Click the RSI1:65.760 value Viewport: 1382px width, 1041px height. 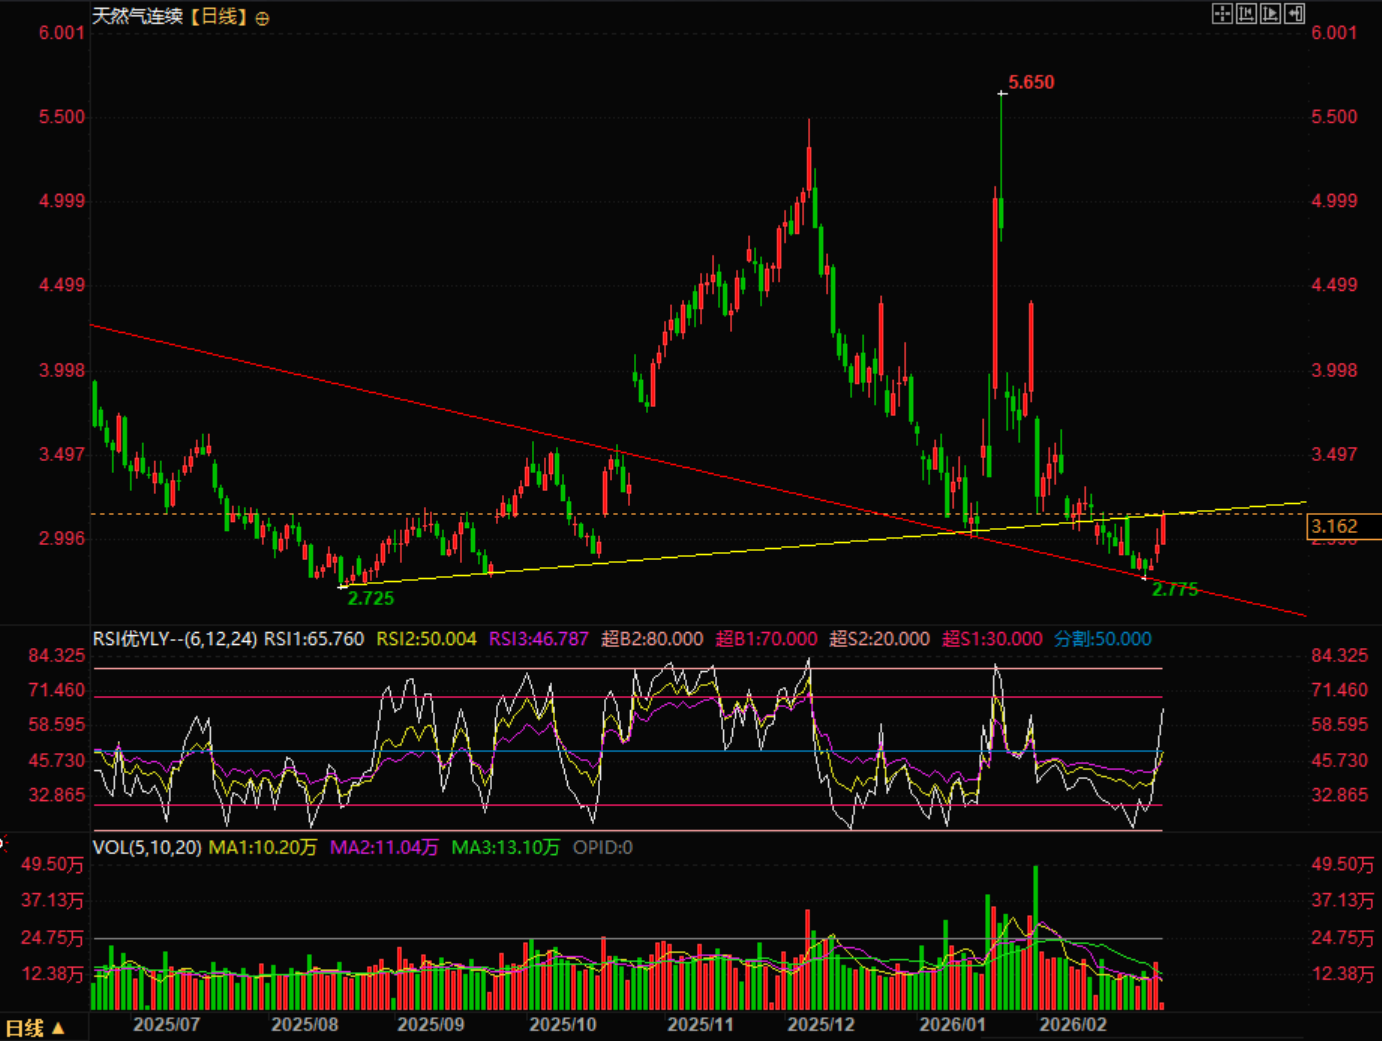pyautogui.click(x=314, y=639)
